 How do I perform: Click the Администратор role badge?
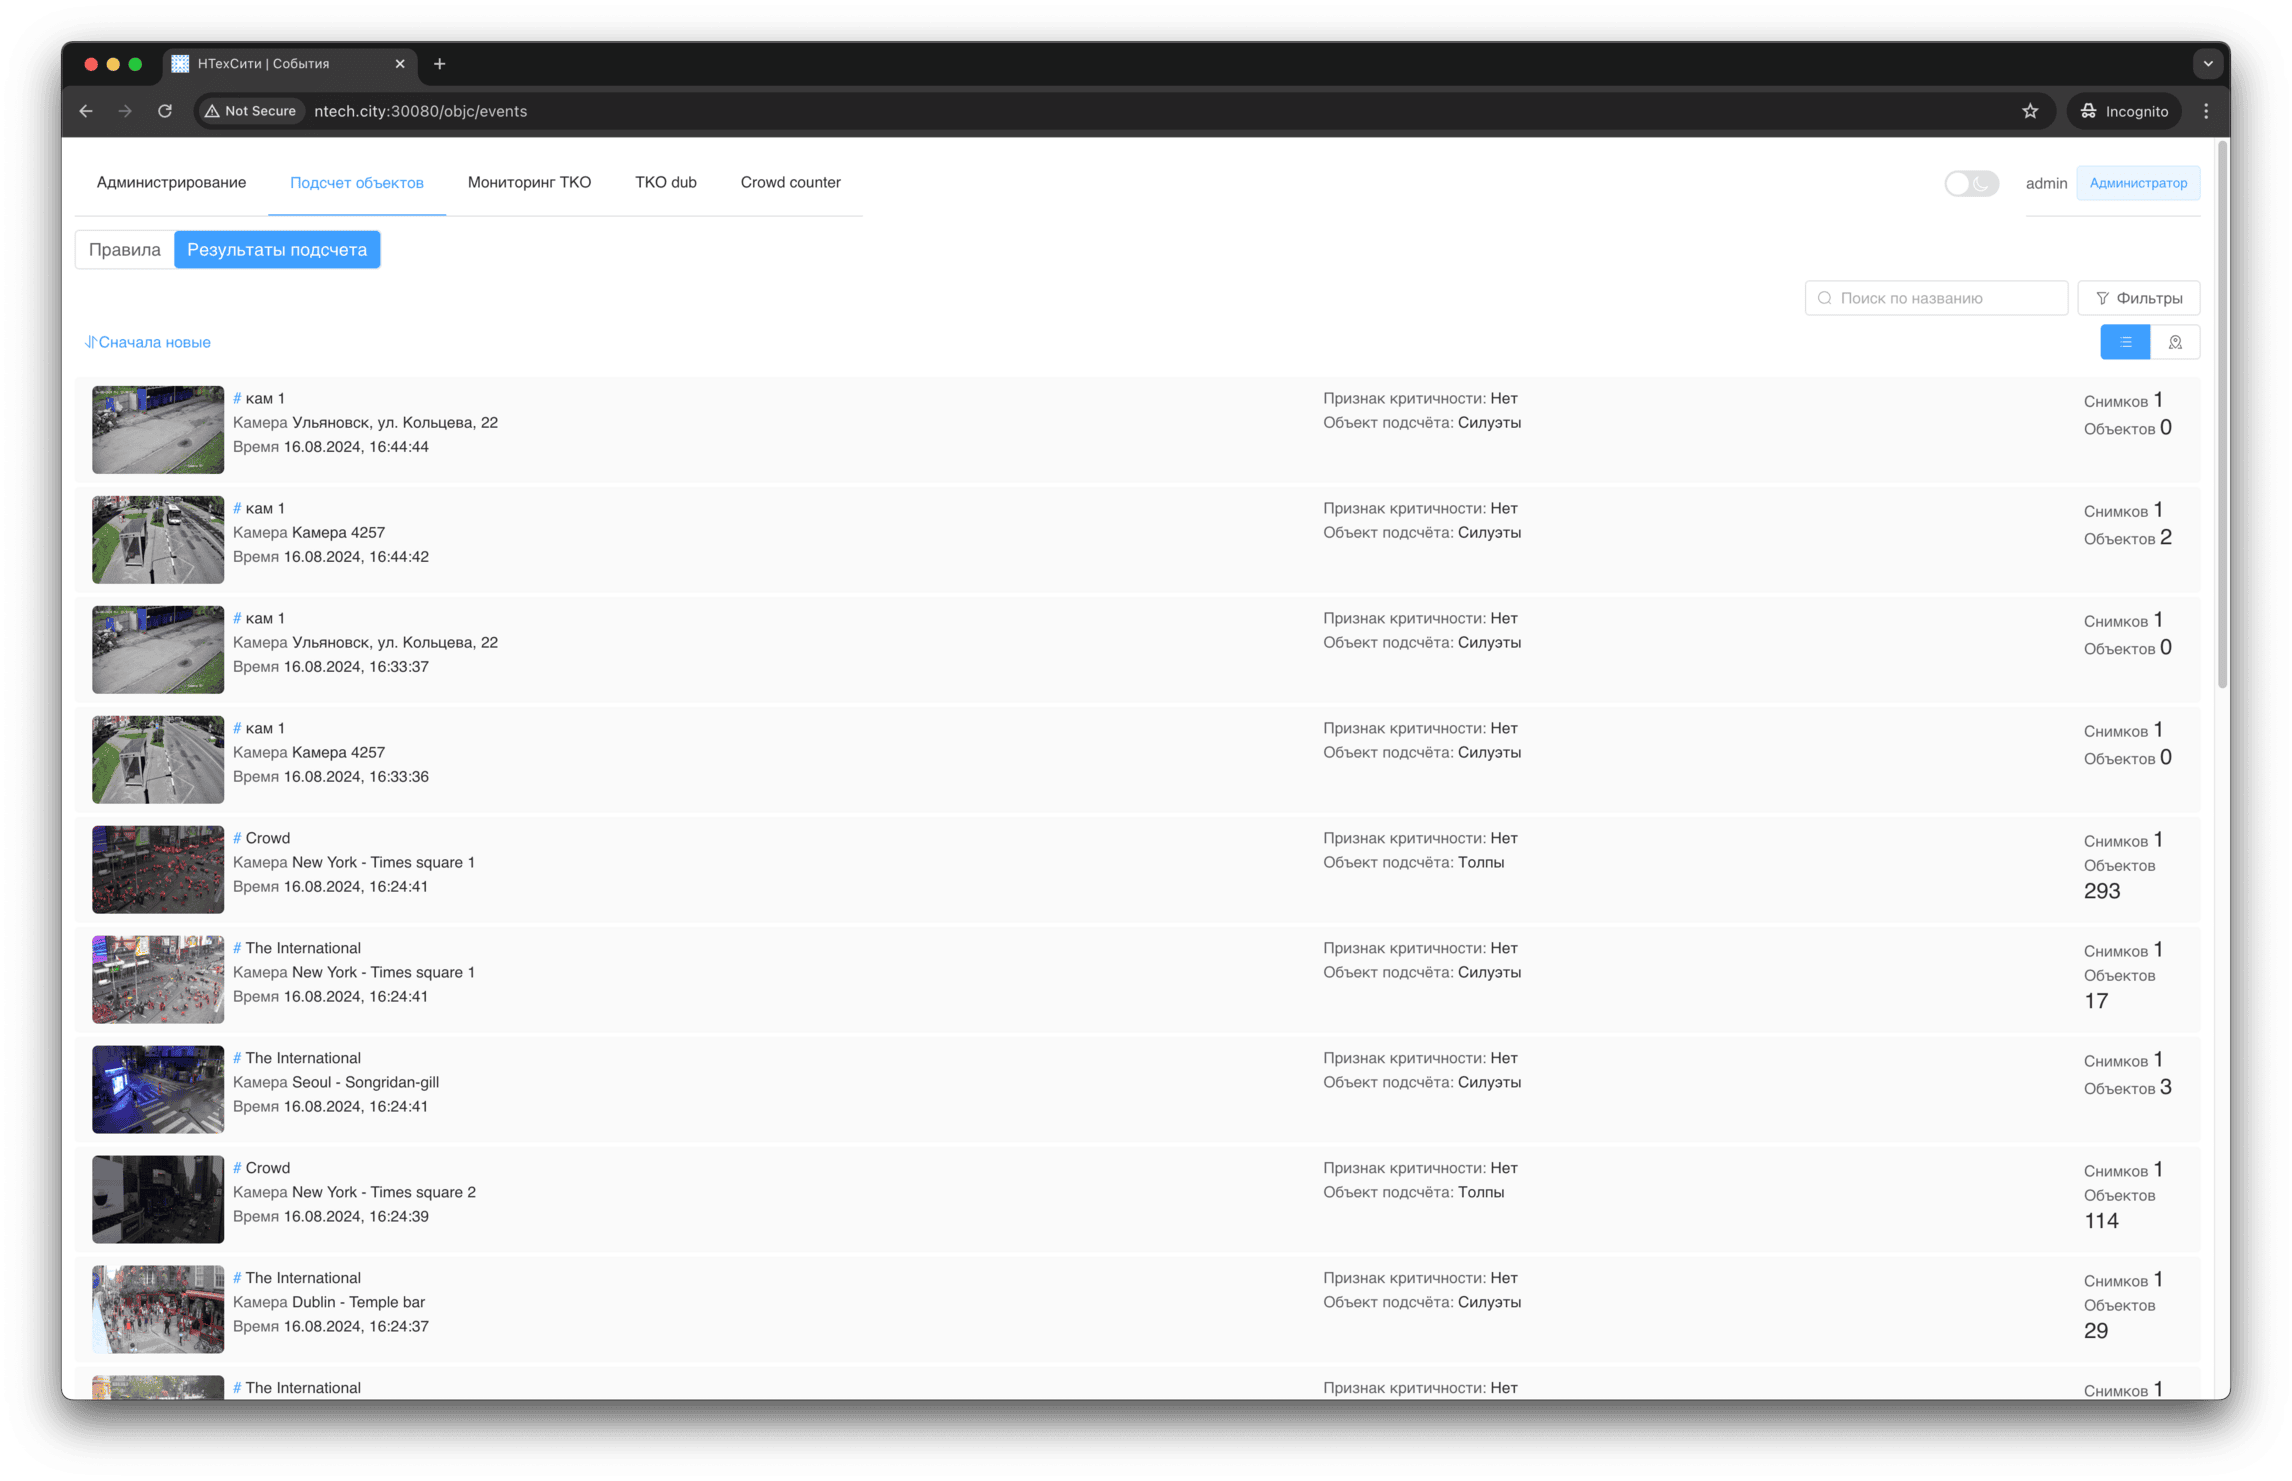click(2137, 183)
